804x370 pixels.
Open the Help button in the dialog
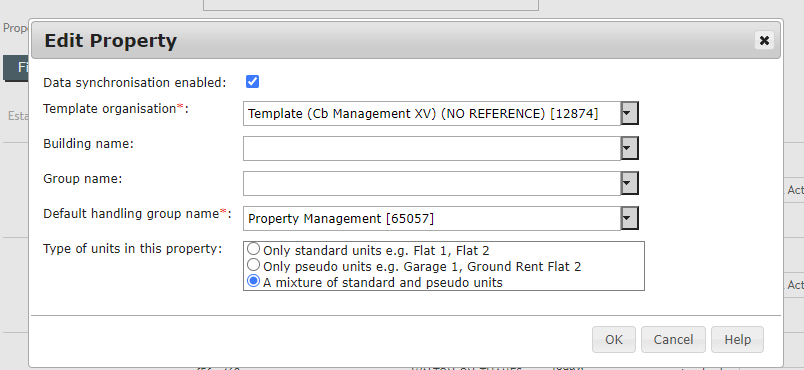(x=737, y=340)
